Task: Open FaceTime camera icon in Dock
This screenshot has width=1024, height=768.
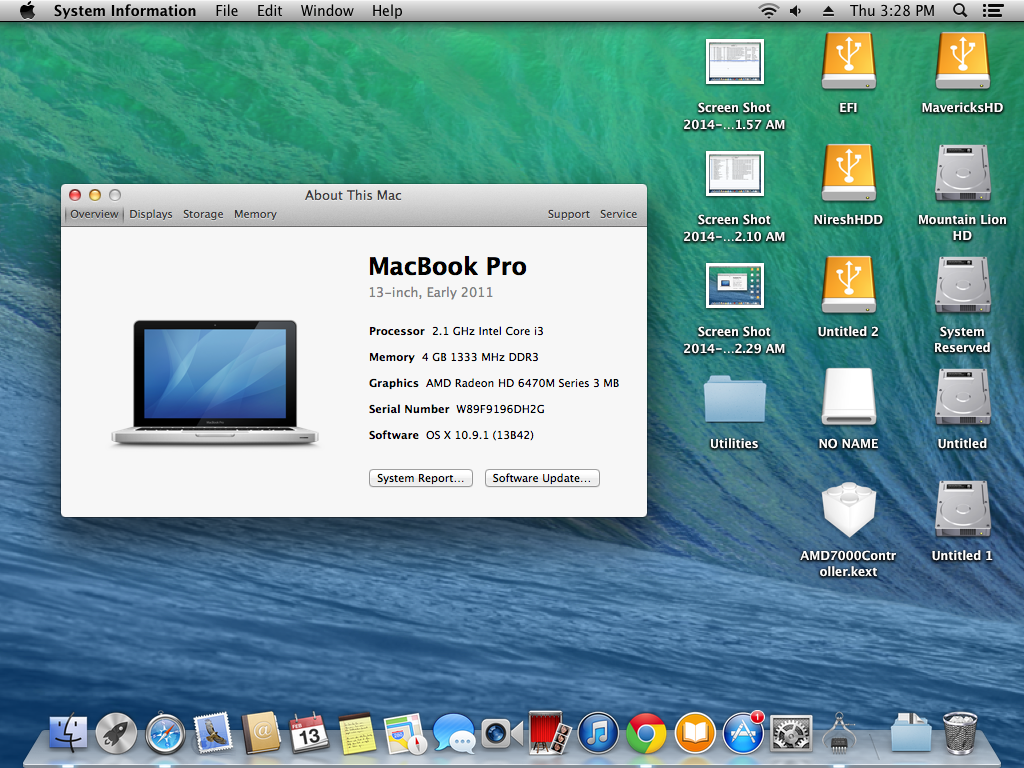Action: pyautogui.click(x=502, y=733)
